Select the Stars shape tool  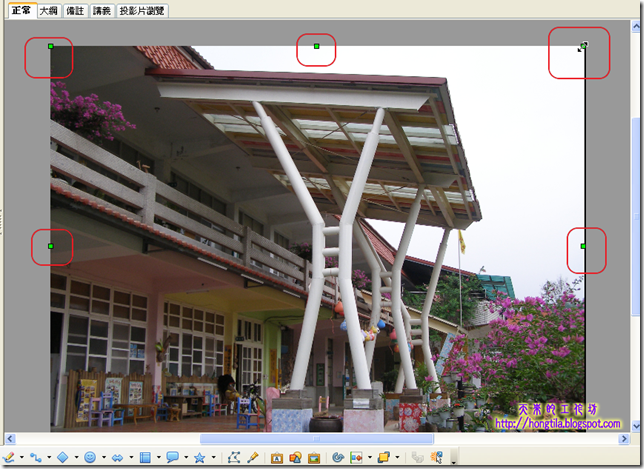click(x=200, y=457)
